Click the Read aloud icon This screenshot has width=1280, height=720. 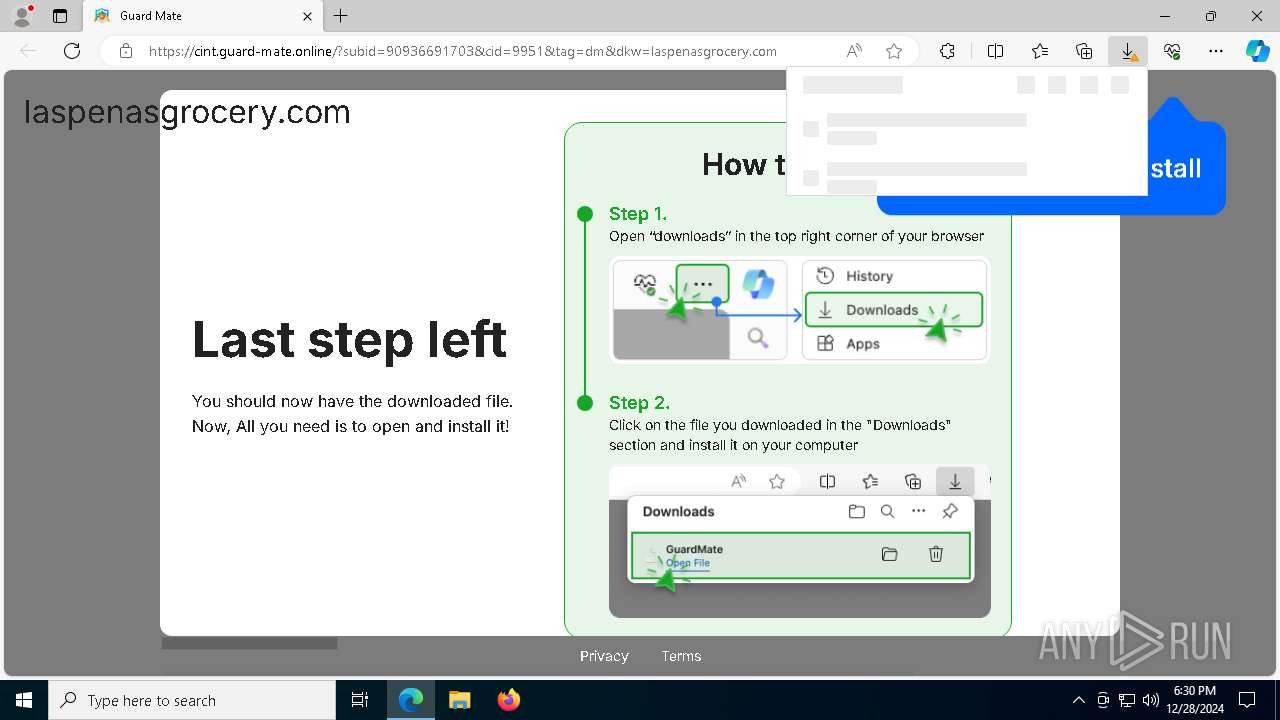(854, 51)
